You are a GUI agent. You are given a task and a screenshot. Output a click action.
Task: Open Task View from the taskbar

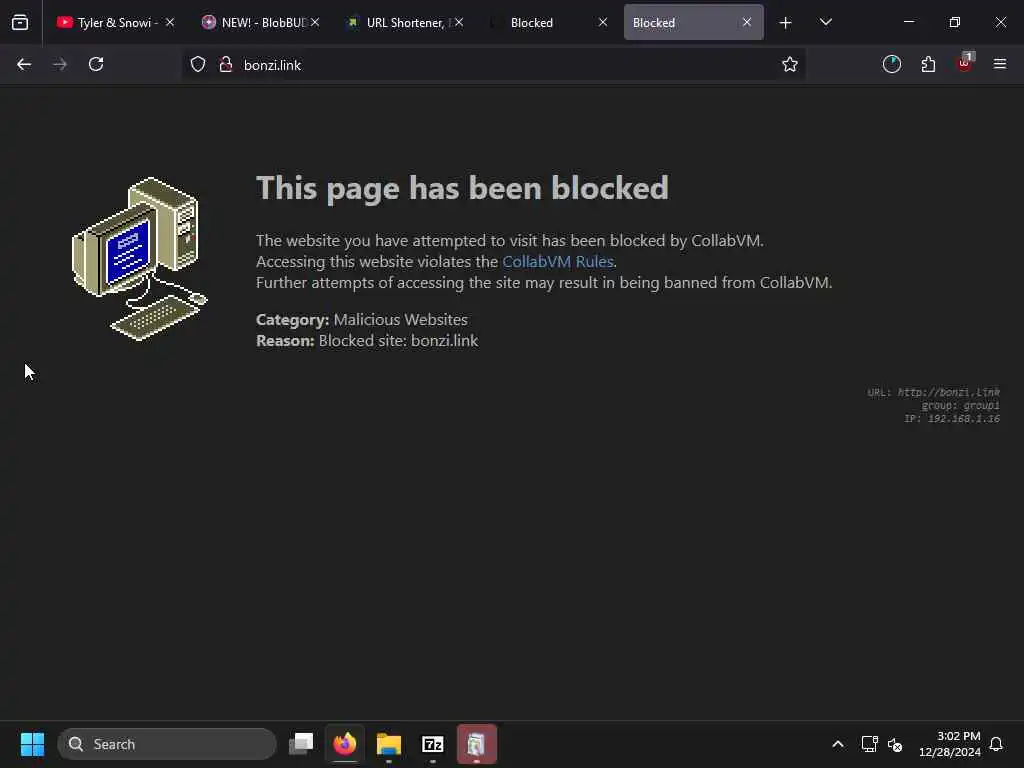click(x=301, y=744)
